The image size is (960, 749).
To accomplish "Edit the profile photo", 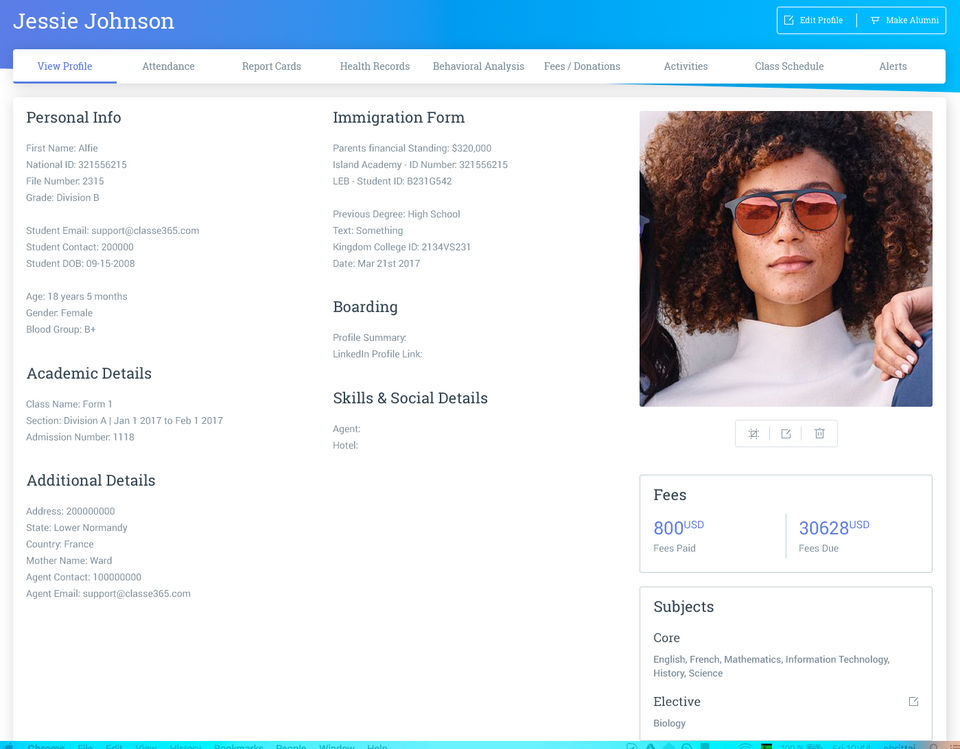I will tap(786, 434).
